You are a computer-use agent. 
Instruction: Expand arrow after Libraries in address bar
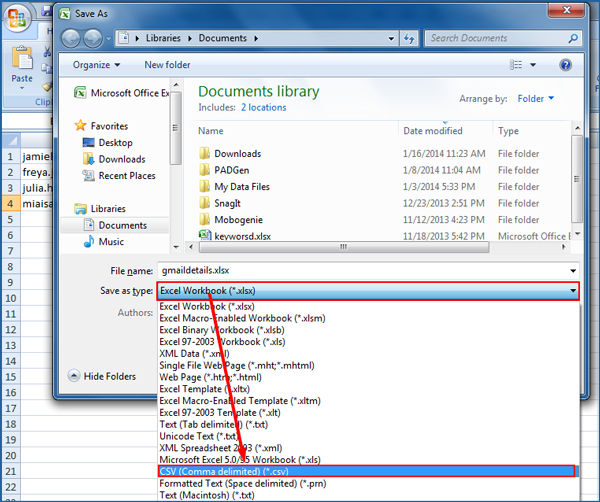tap(189, 38)
